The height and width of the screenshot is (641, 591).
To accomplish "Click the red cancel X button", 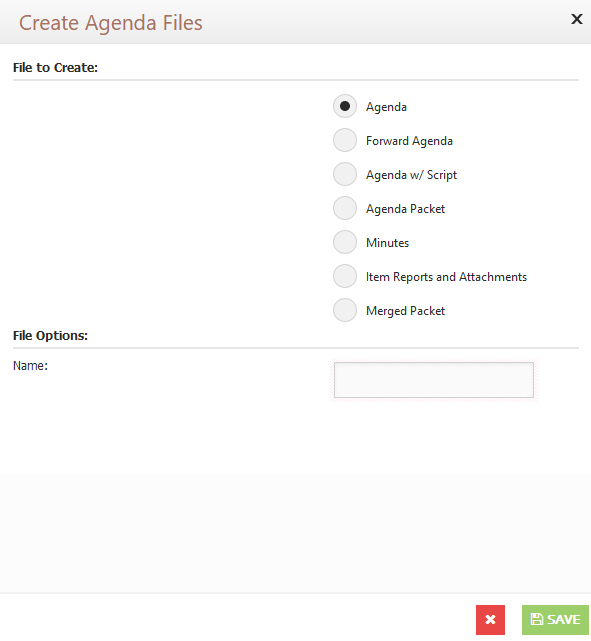I will coord(490,620).
